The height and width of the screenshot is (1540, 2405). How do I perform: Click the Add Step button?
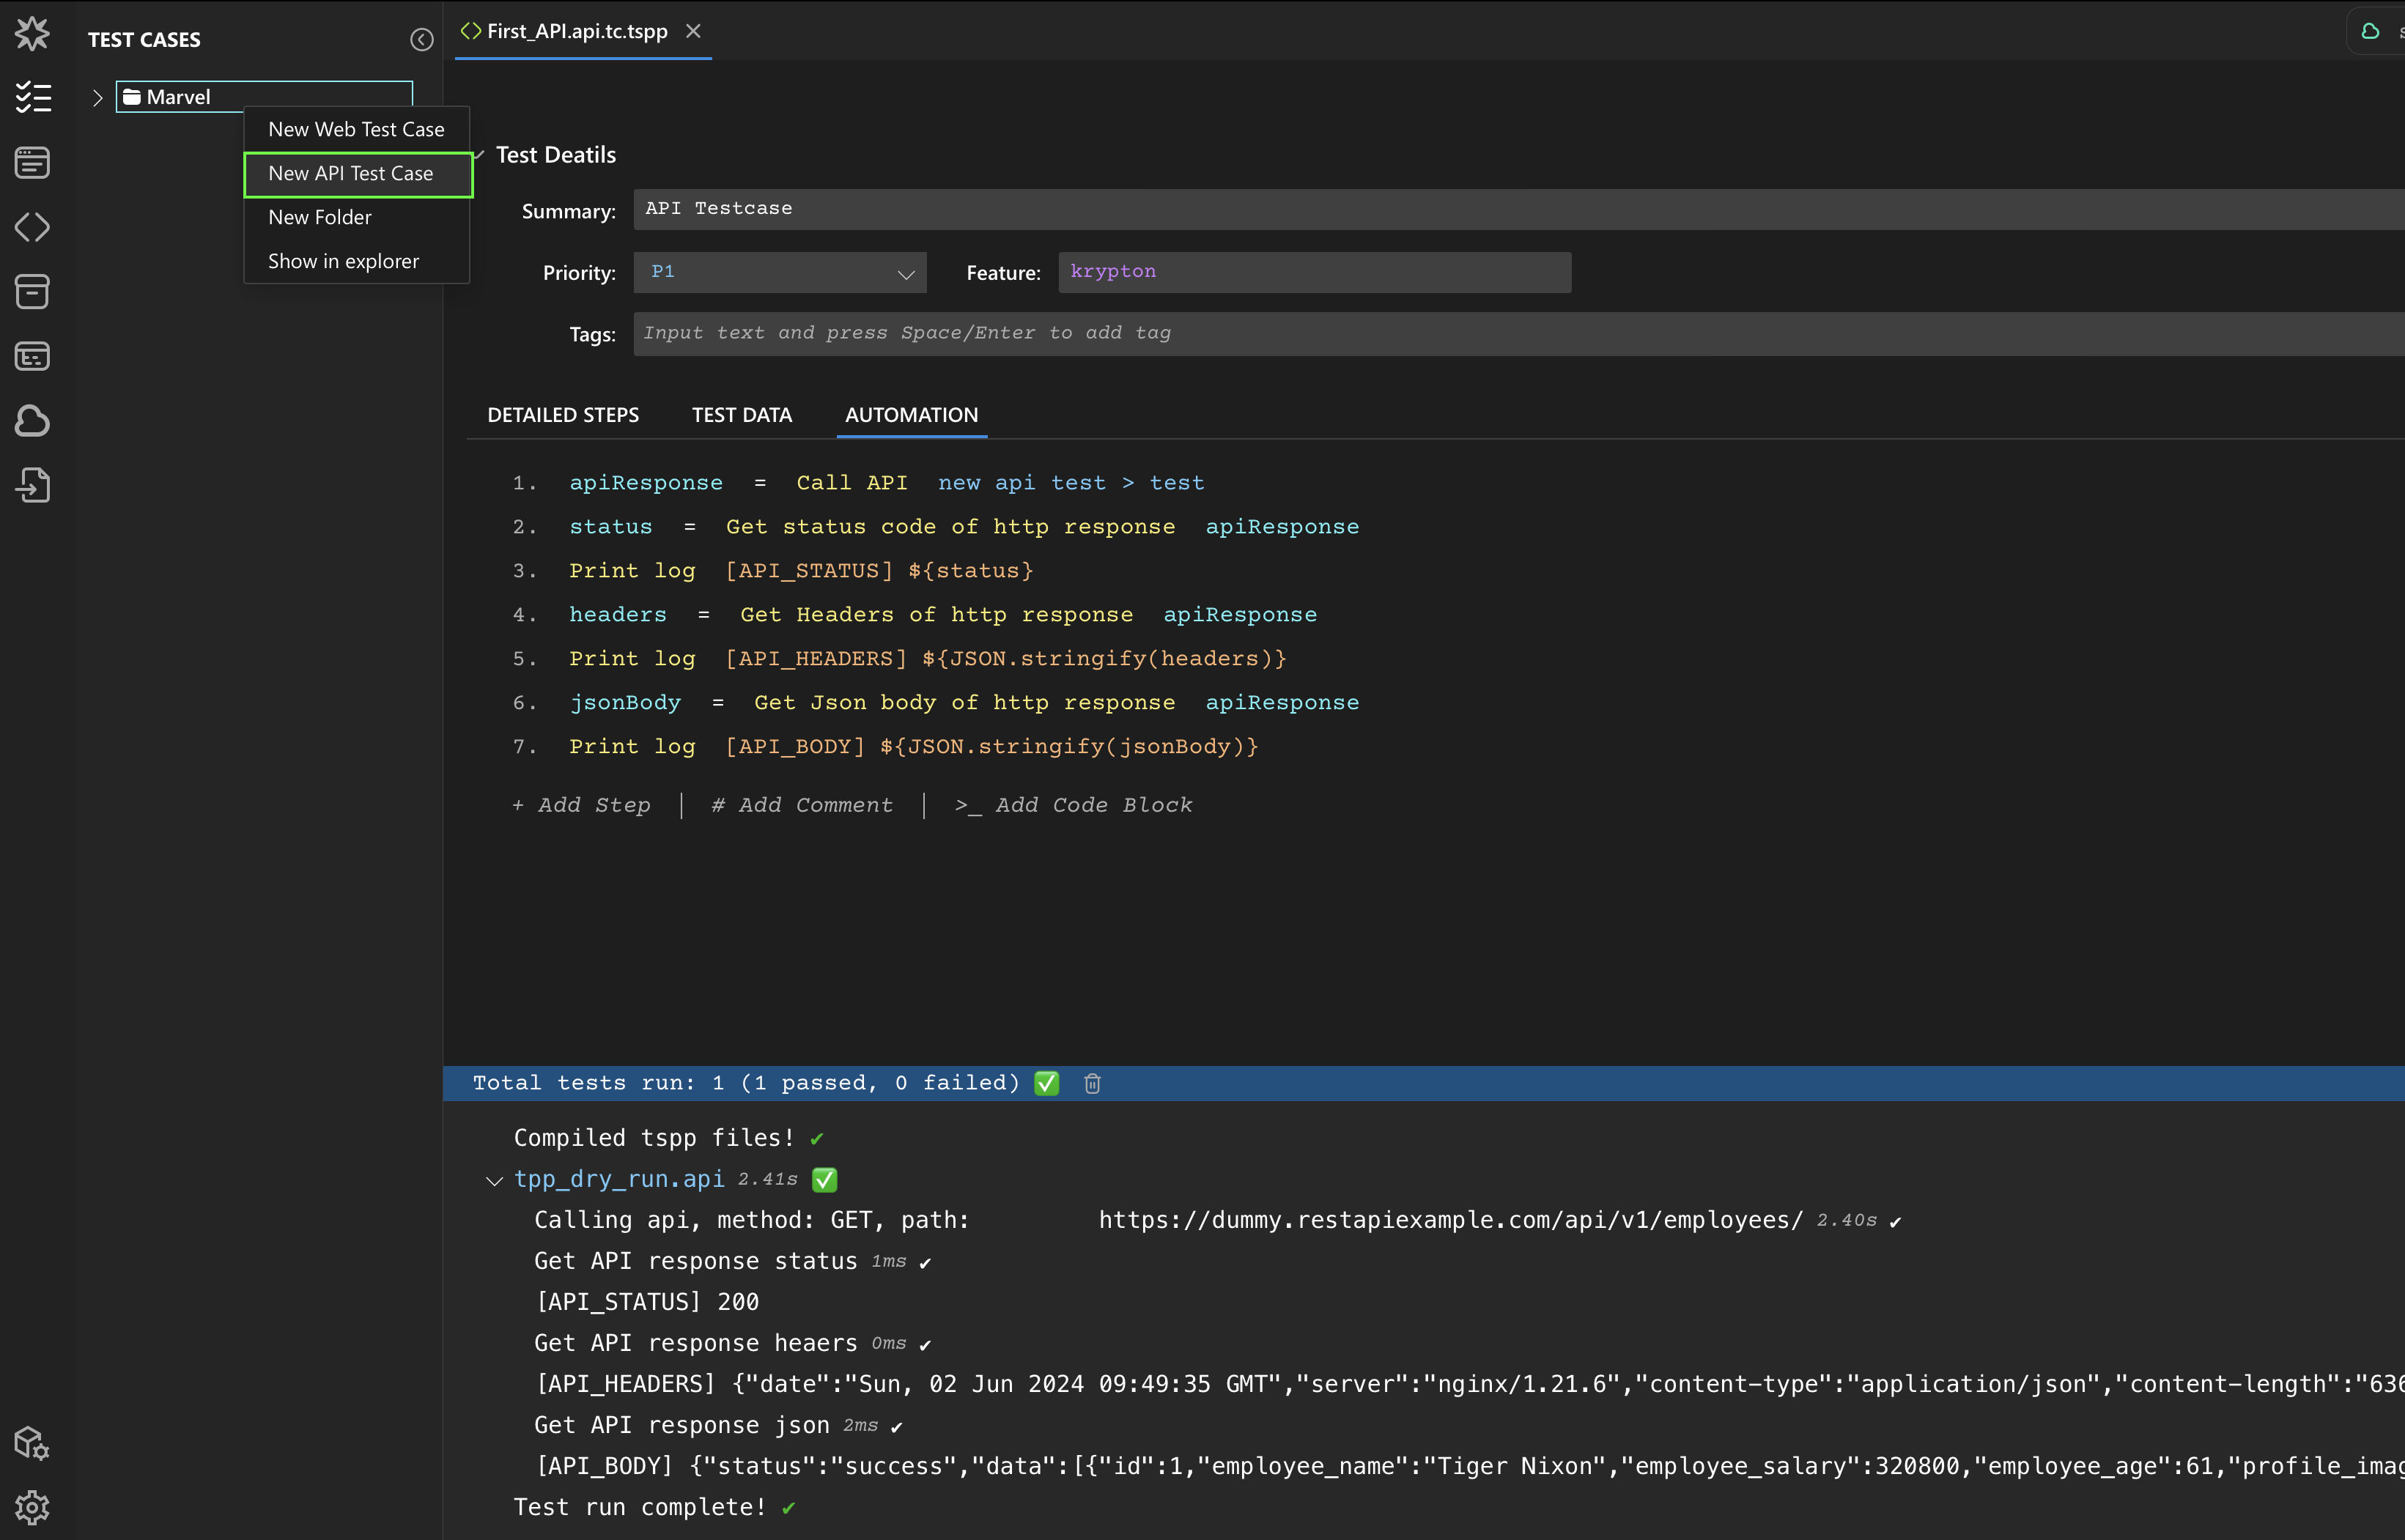pyautogui.click(x=581, y=805)
